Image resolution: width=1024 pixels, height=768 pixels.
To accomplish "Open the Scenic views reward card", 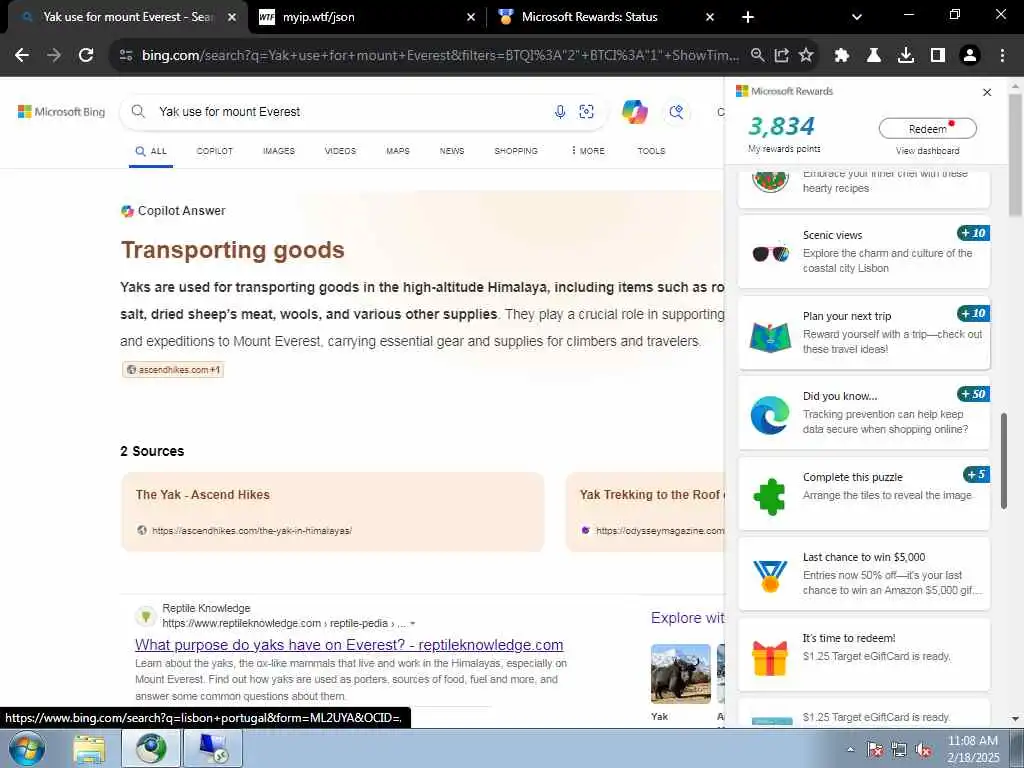I will coord(864,251).
